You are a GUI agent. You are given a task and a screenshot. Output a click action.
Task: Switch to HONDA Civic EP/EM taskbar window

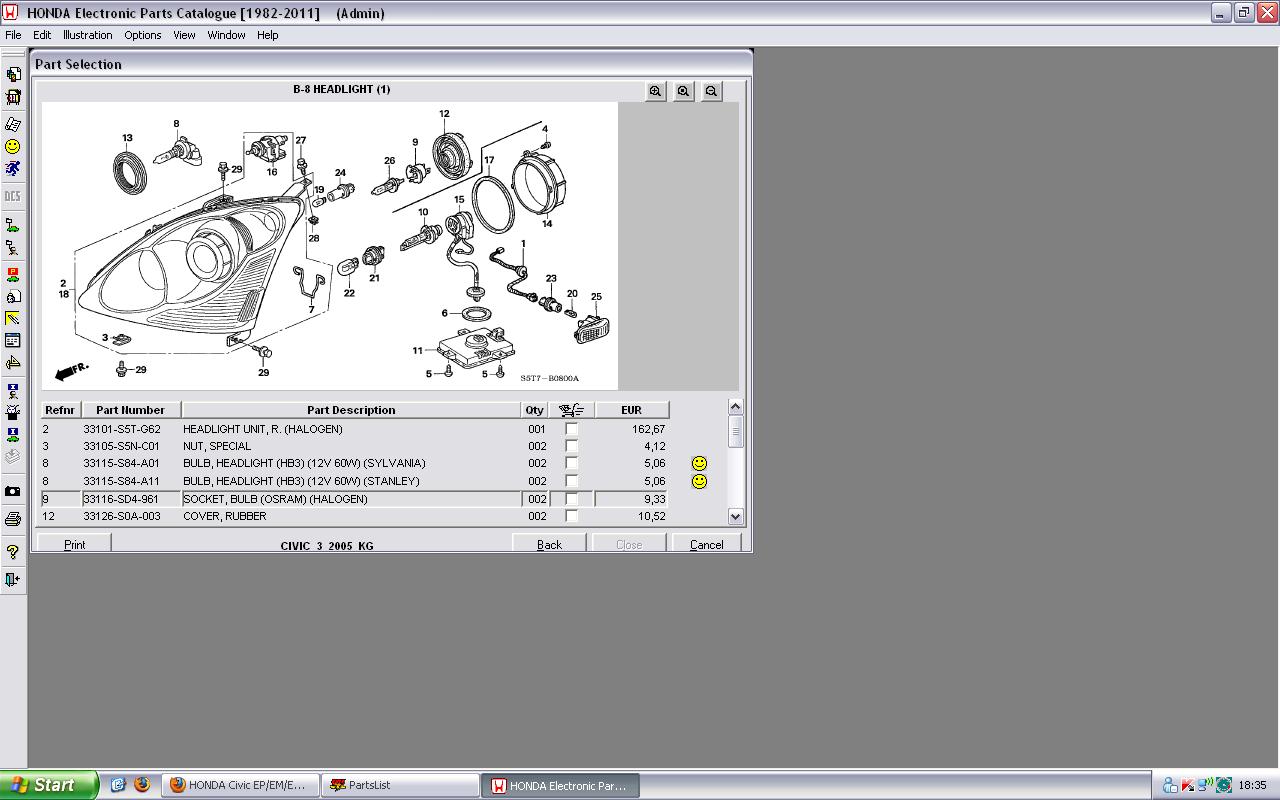pyautogui.click(x=241, y=785)
